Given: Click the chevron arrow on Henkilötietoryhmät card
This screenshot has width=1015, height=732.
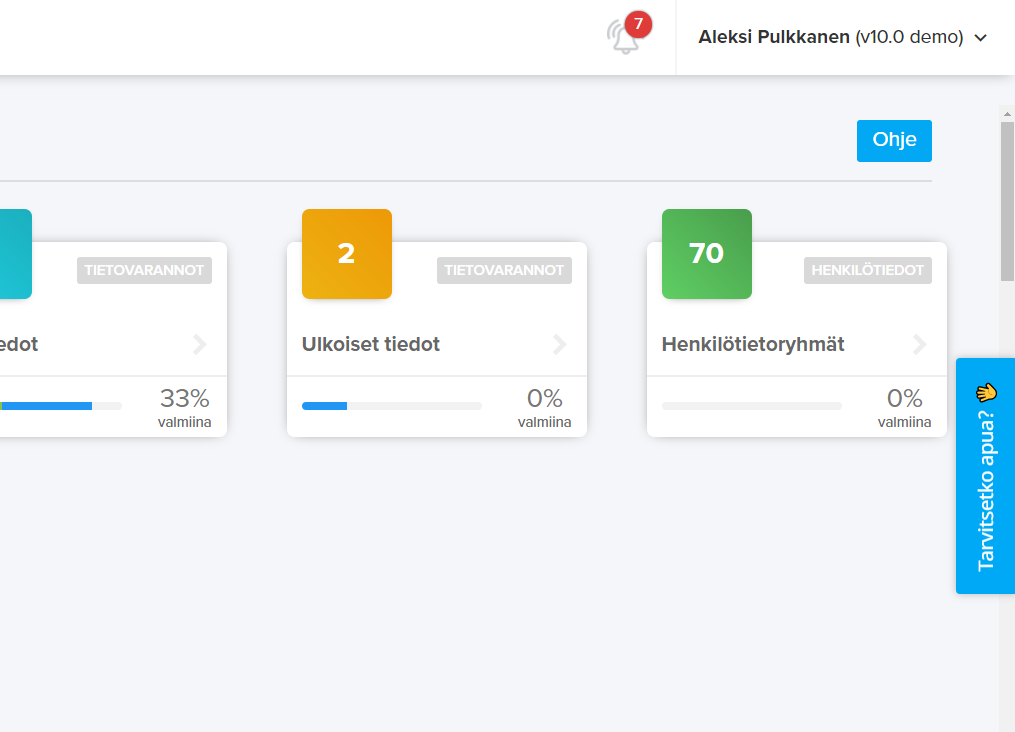Looking at the screenshot, I should (x=919, y=344).
